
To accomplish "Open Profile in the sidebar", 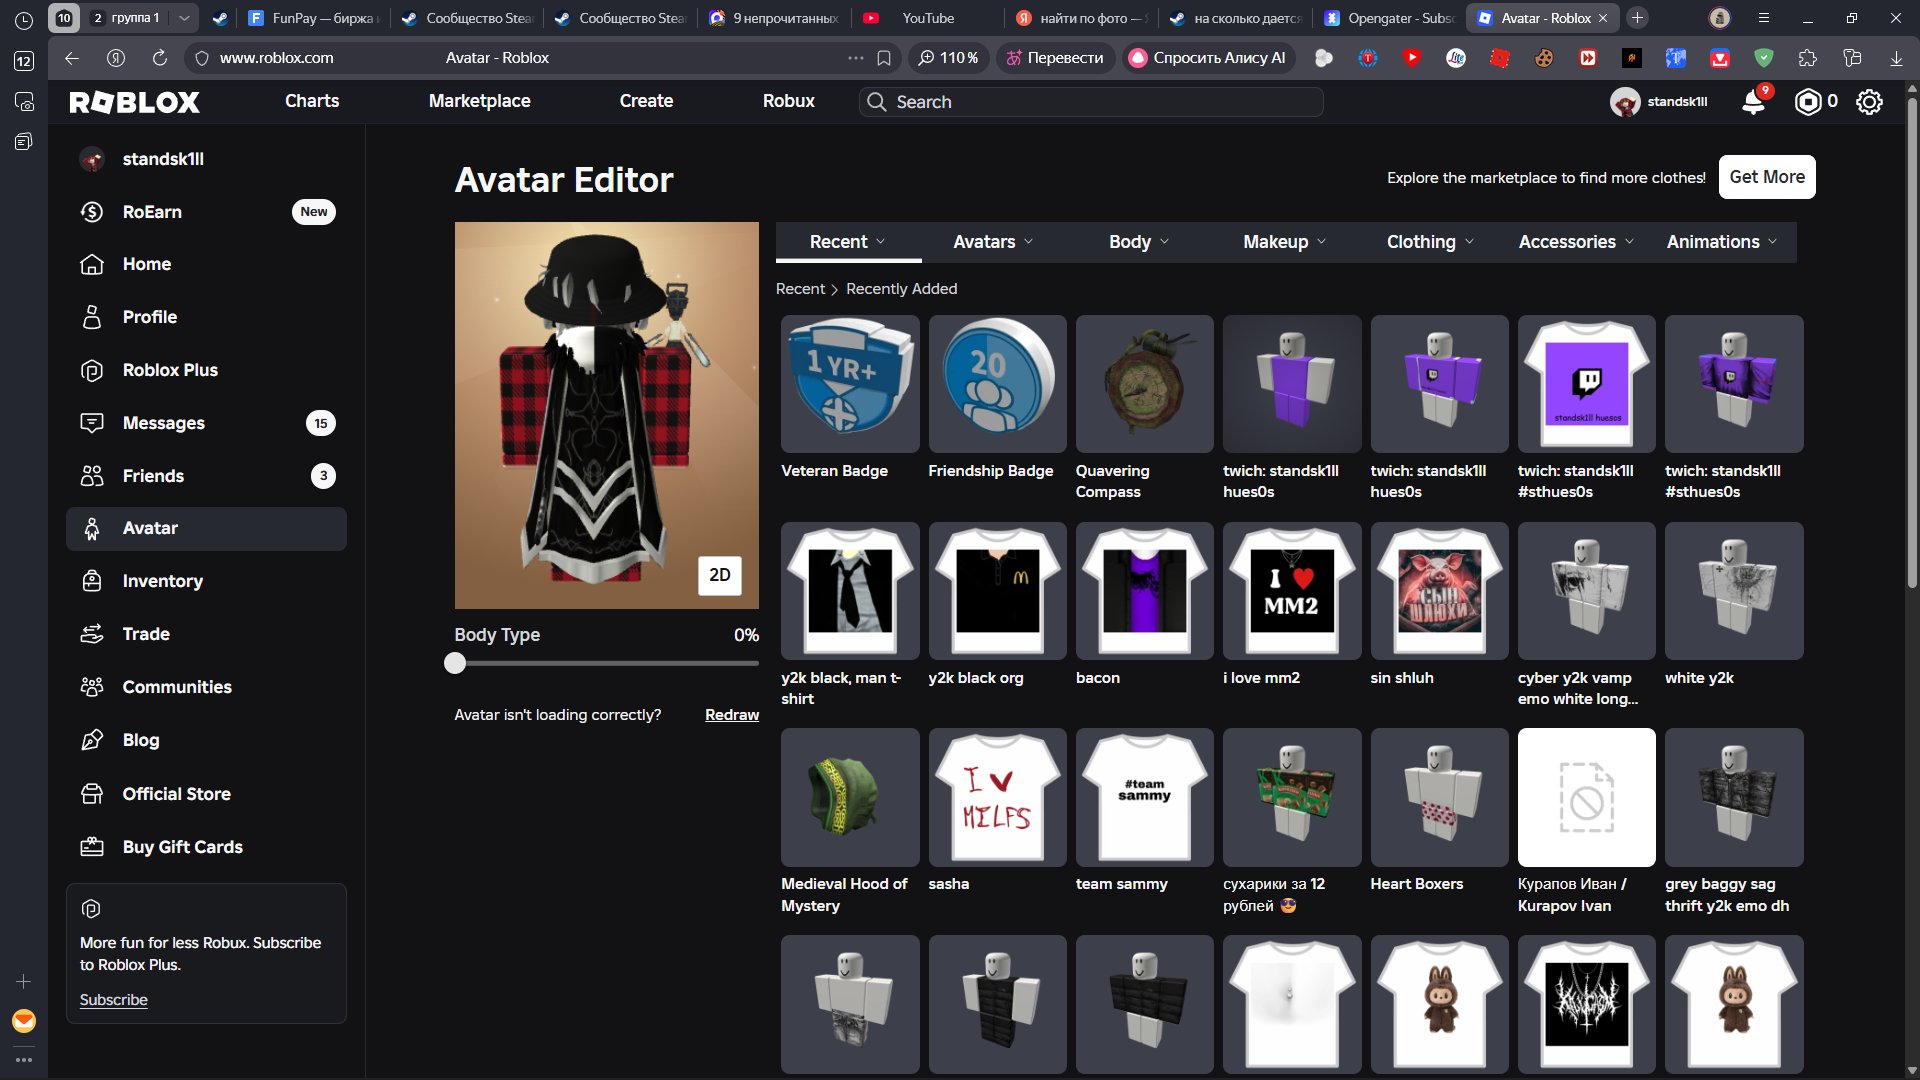I will pyautogui.click(x=206, y=317).
